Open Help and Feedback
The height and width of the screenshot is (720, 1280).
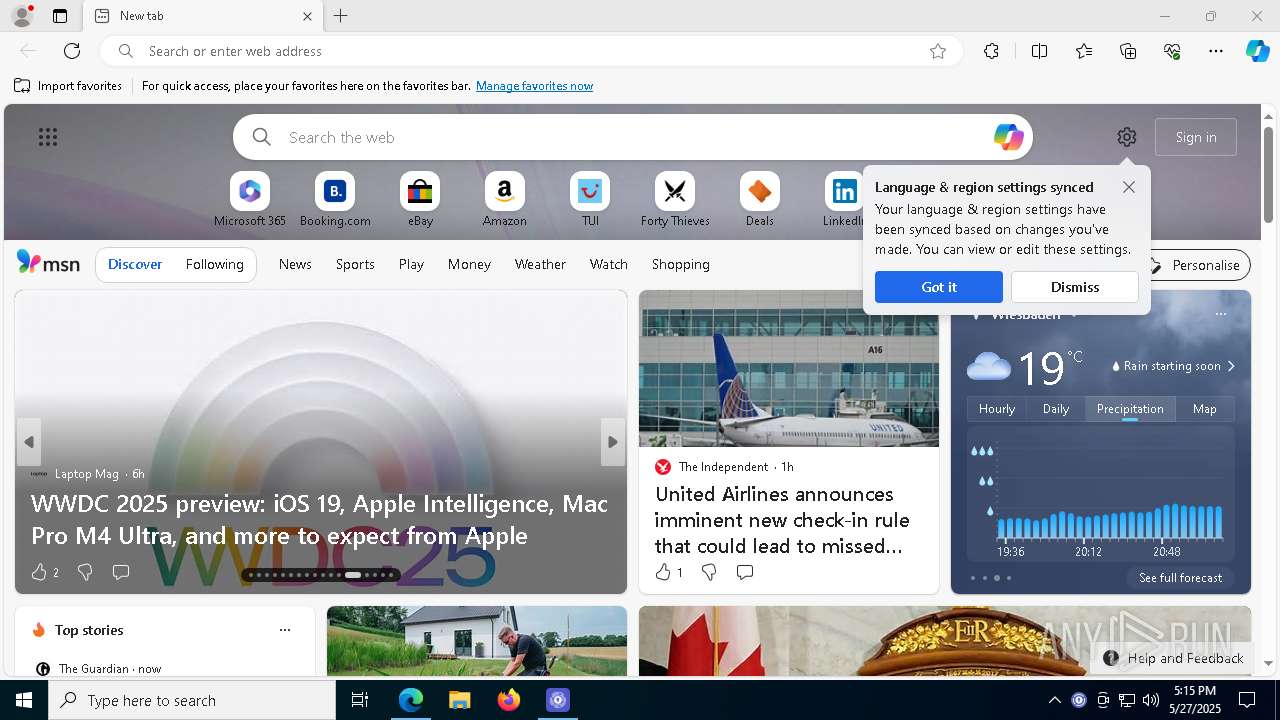[x=1174, y=658]
